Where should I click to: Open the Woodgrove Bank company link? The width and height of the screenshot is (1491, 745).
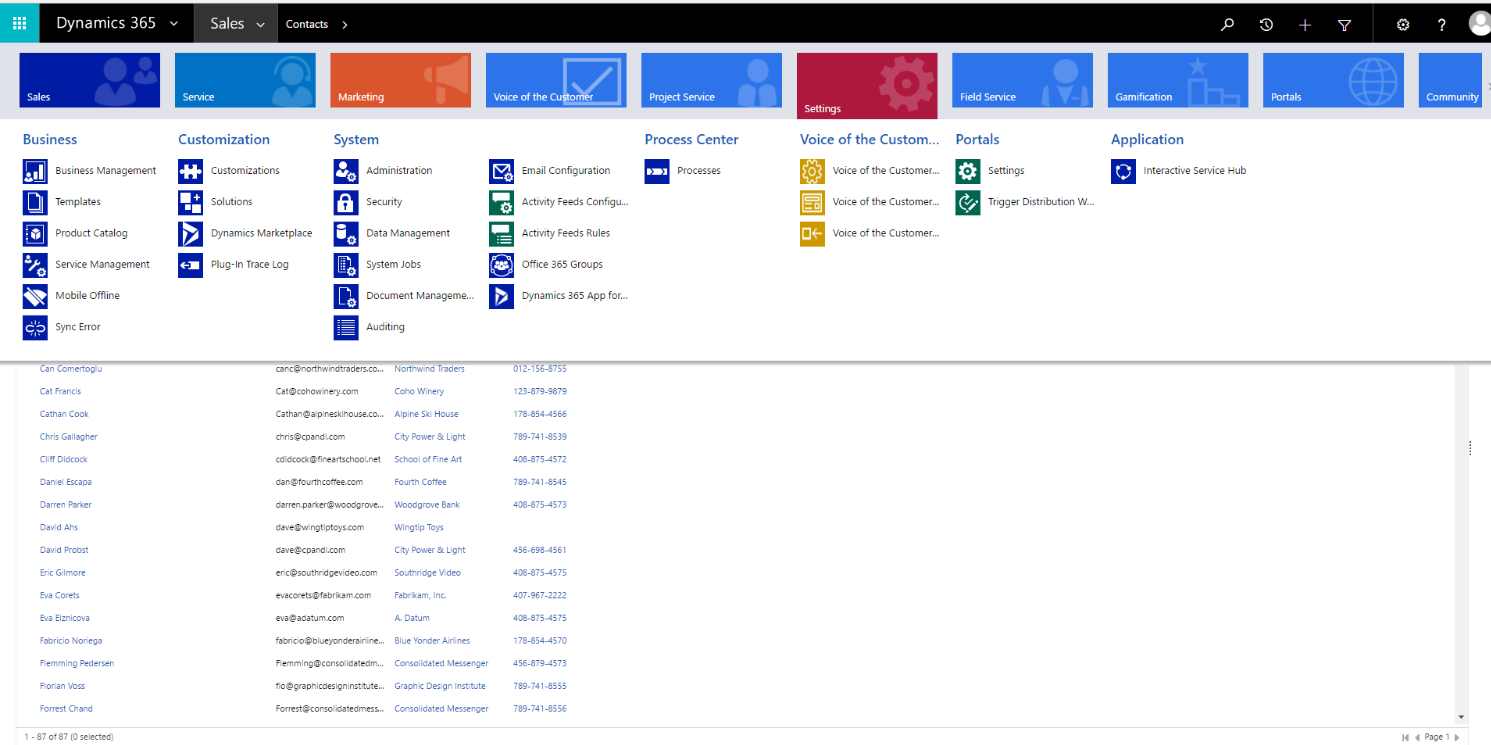click(427, 505)
